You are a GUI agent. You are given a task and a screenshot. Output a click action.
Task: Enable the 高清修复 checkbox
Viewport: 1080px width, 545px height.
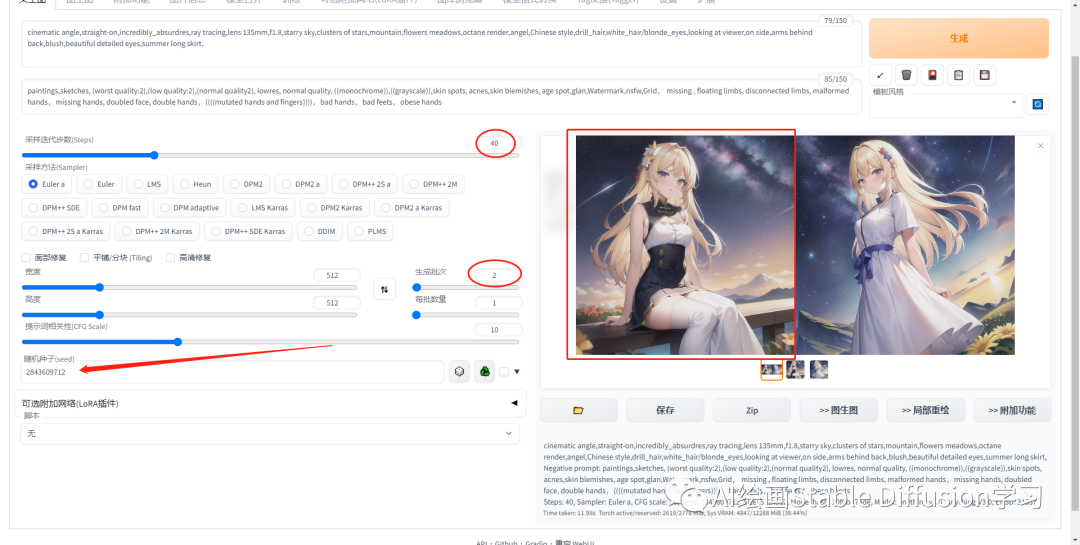[170, 258]
